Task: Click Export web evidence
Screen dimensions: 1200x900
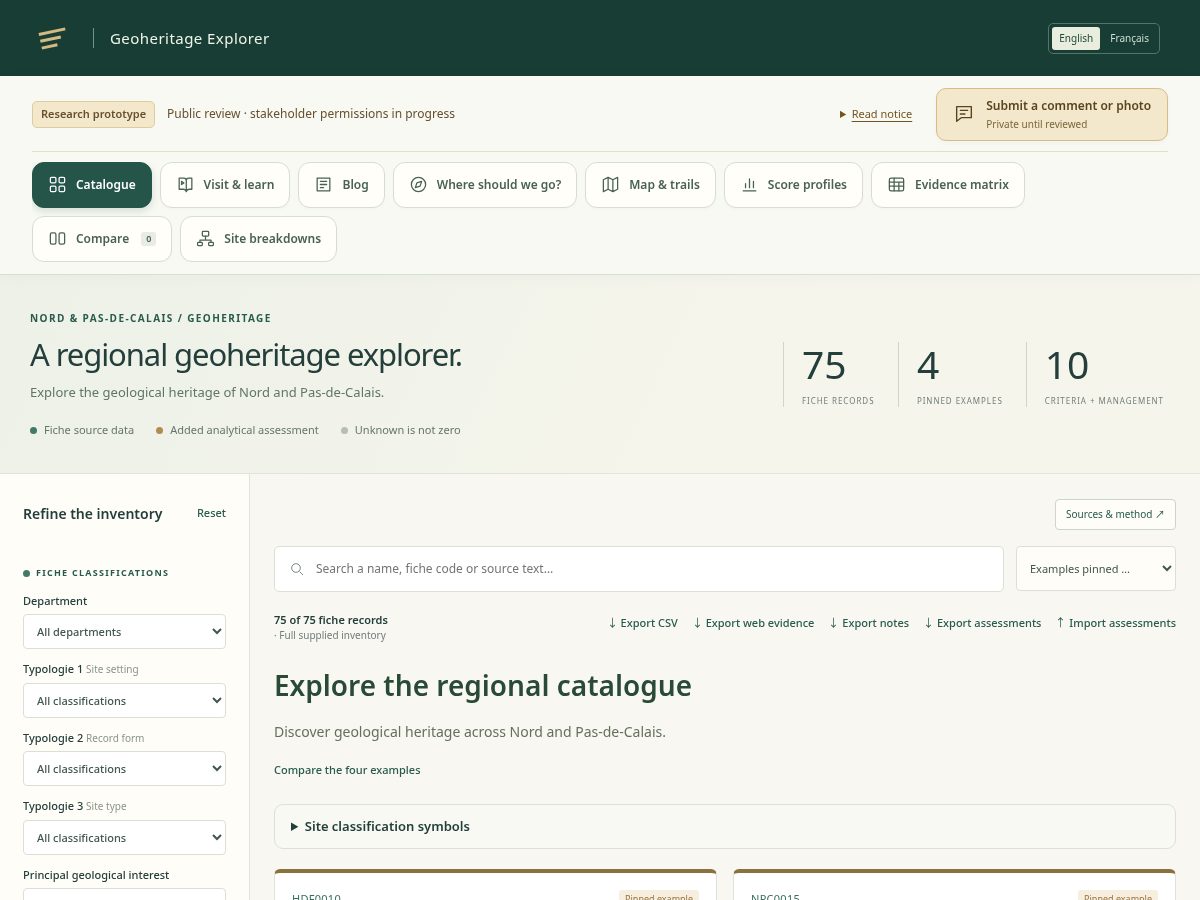Action: point(753,623)
